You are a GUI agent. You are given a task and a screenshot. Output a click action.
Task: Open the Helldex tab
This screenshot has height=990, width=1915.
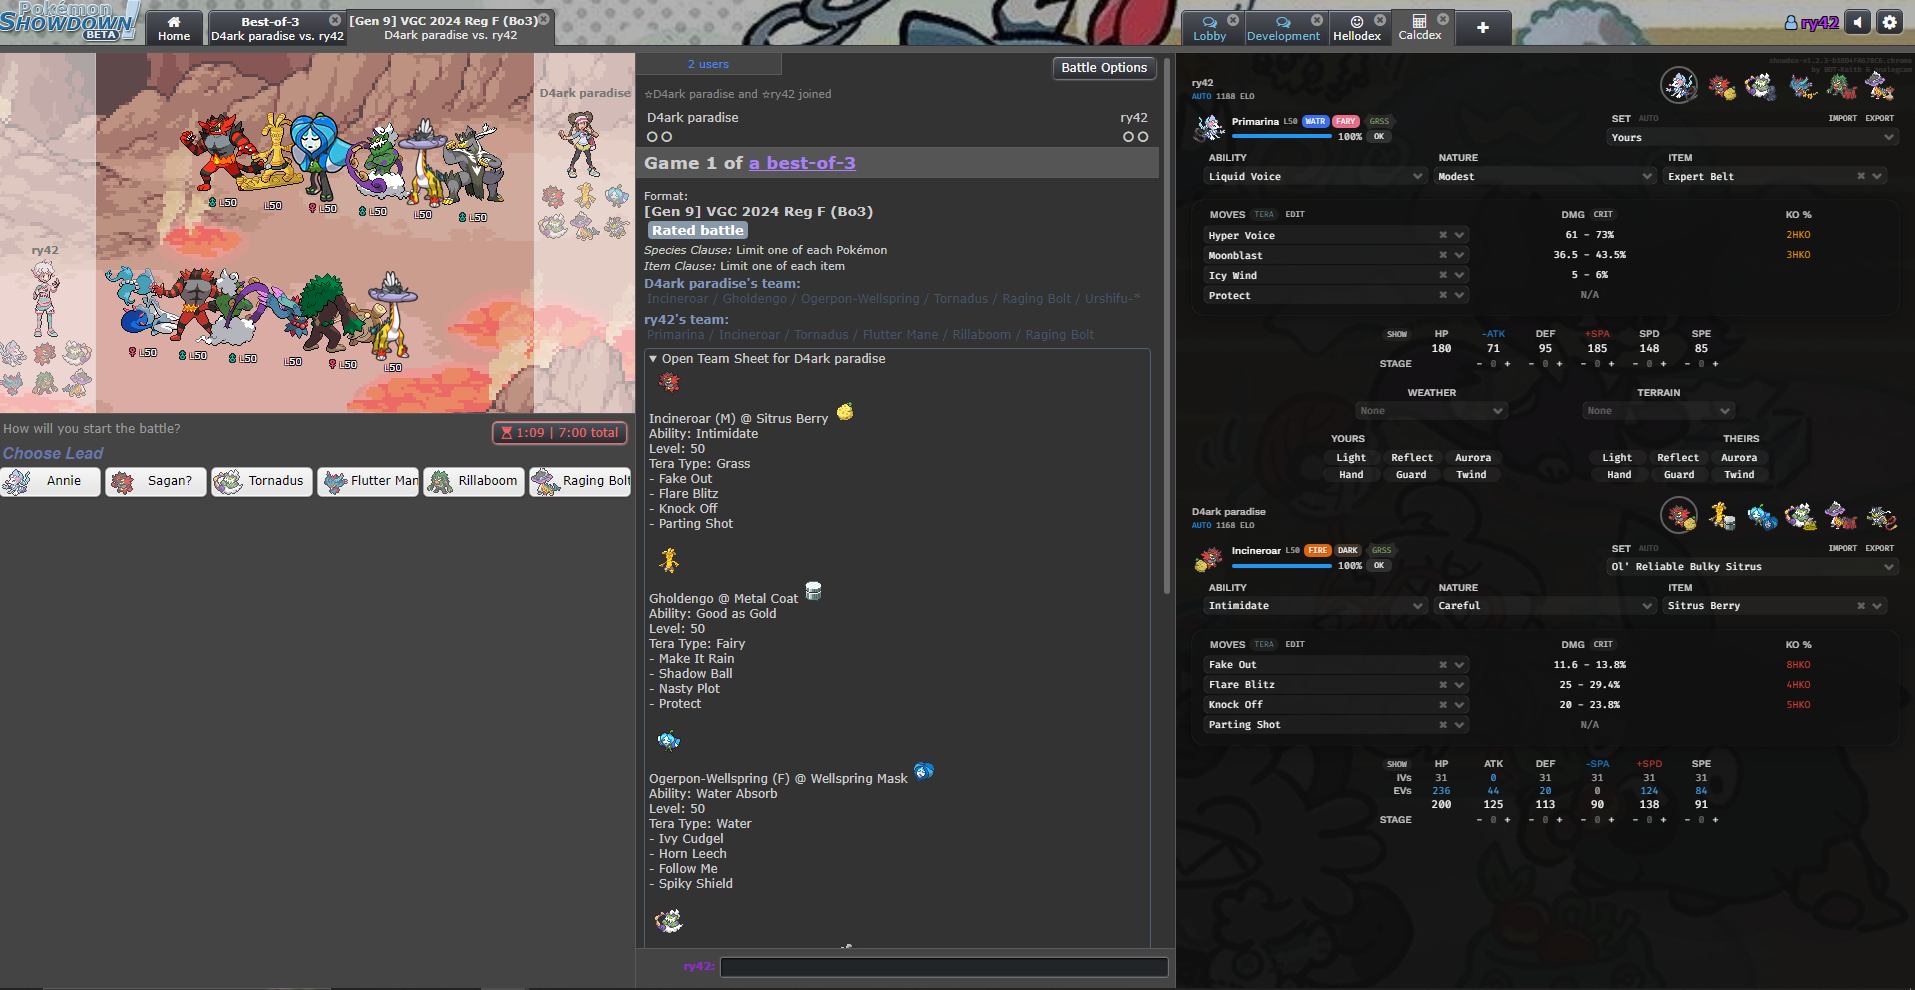(1357, 28)
